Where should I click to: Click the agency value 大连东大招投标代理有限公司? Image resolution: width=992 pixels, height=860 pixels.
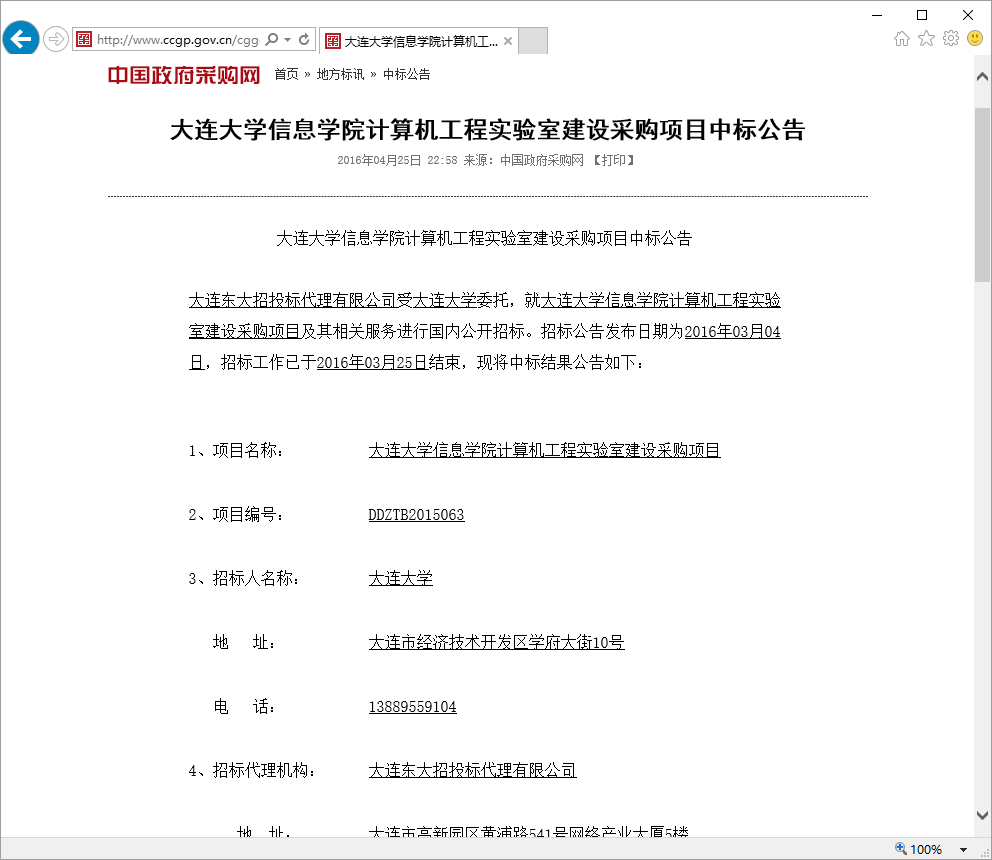pyautogui.click(x=473, y=771)
